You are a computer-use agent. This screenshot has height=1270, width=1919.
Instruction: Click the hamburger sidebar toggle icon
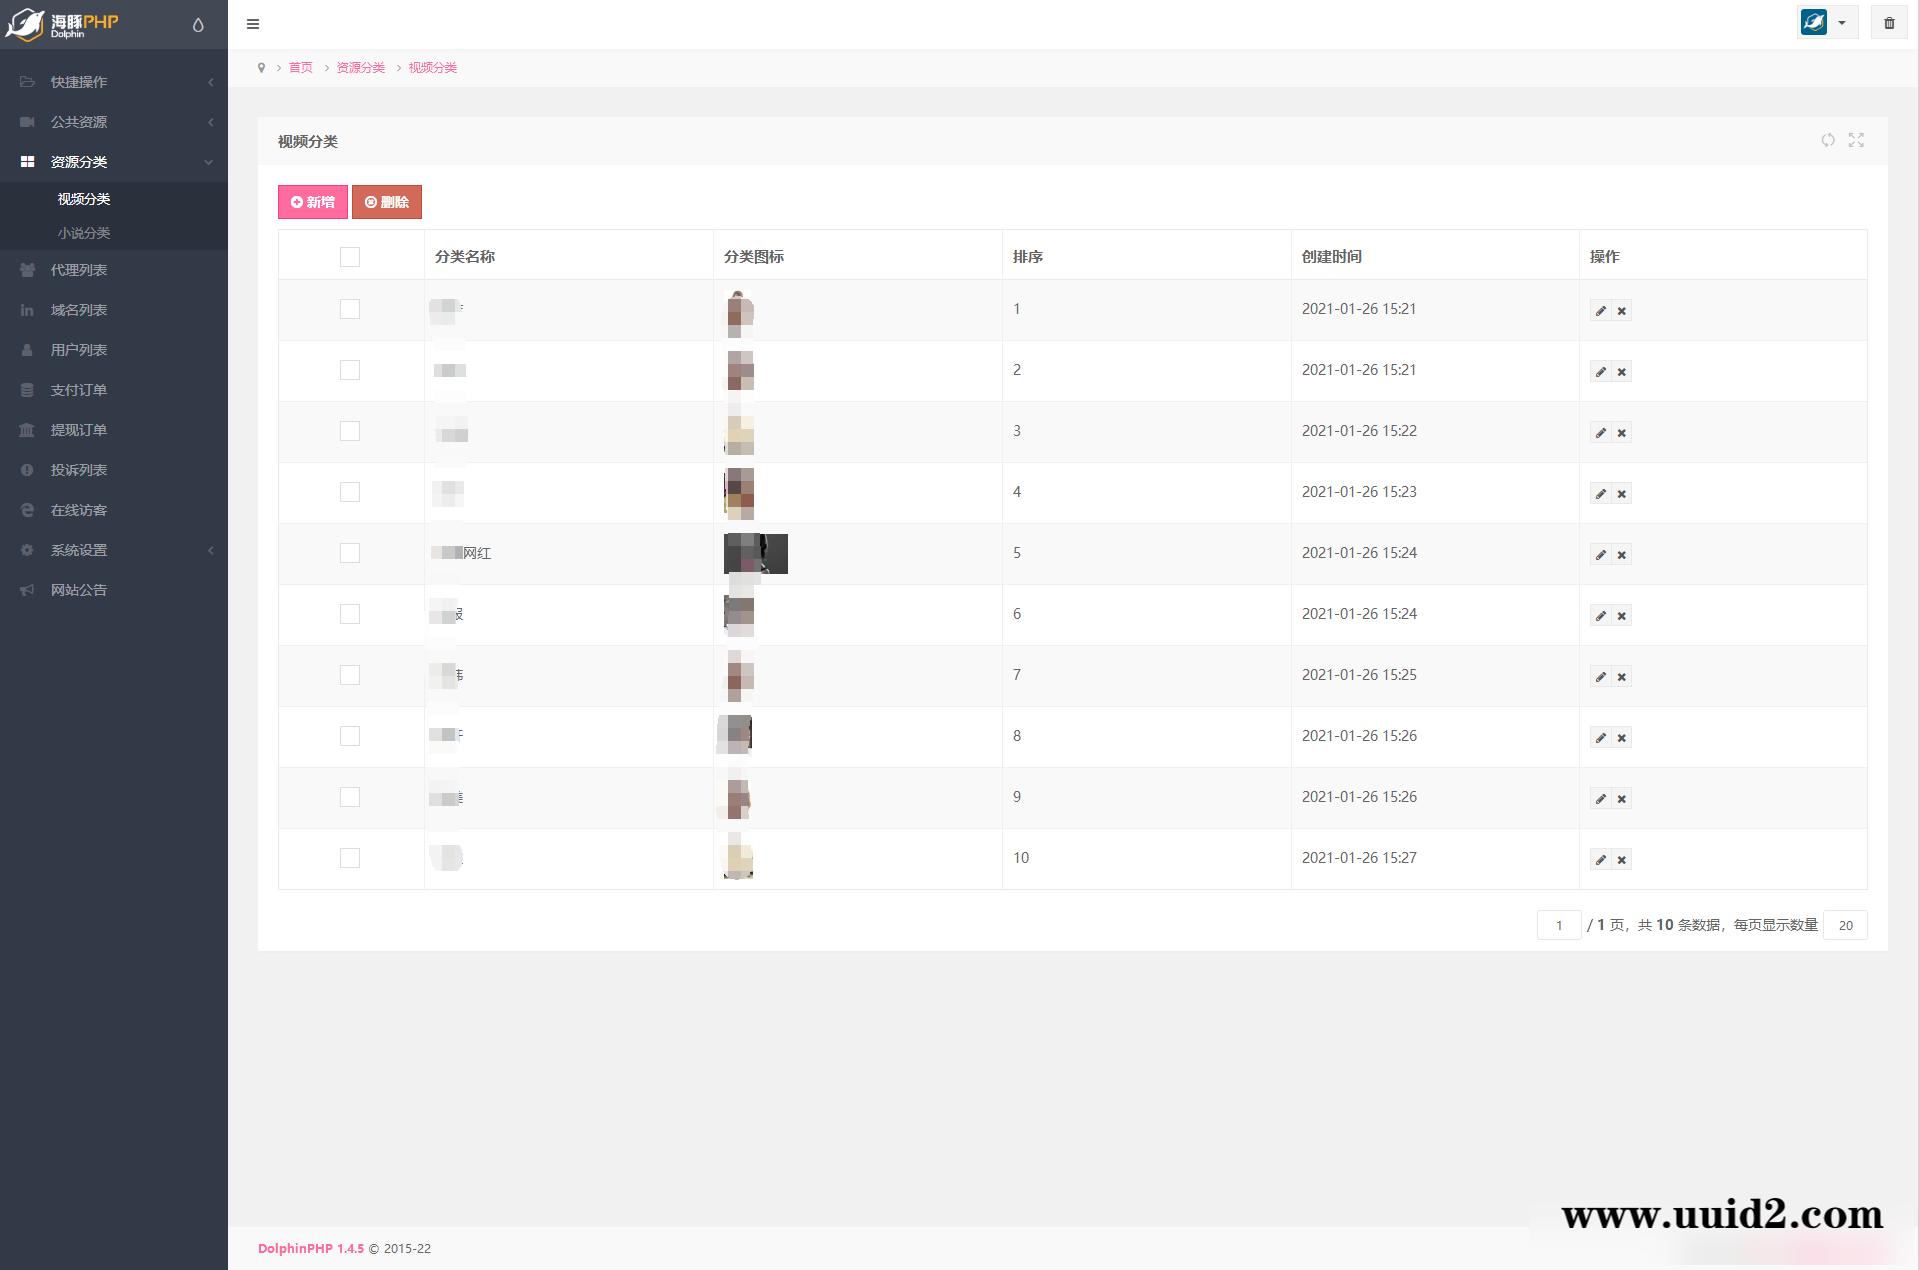point(253,24)
